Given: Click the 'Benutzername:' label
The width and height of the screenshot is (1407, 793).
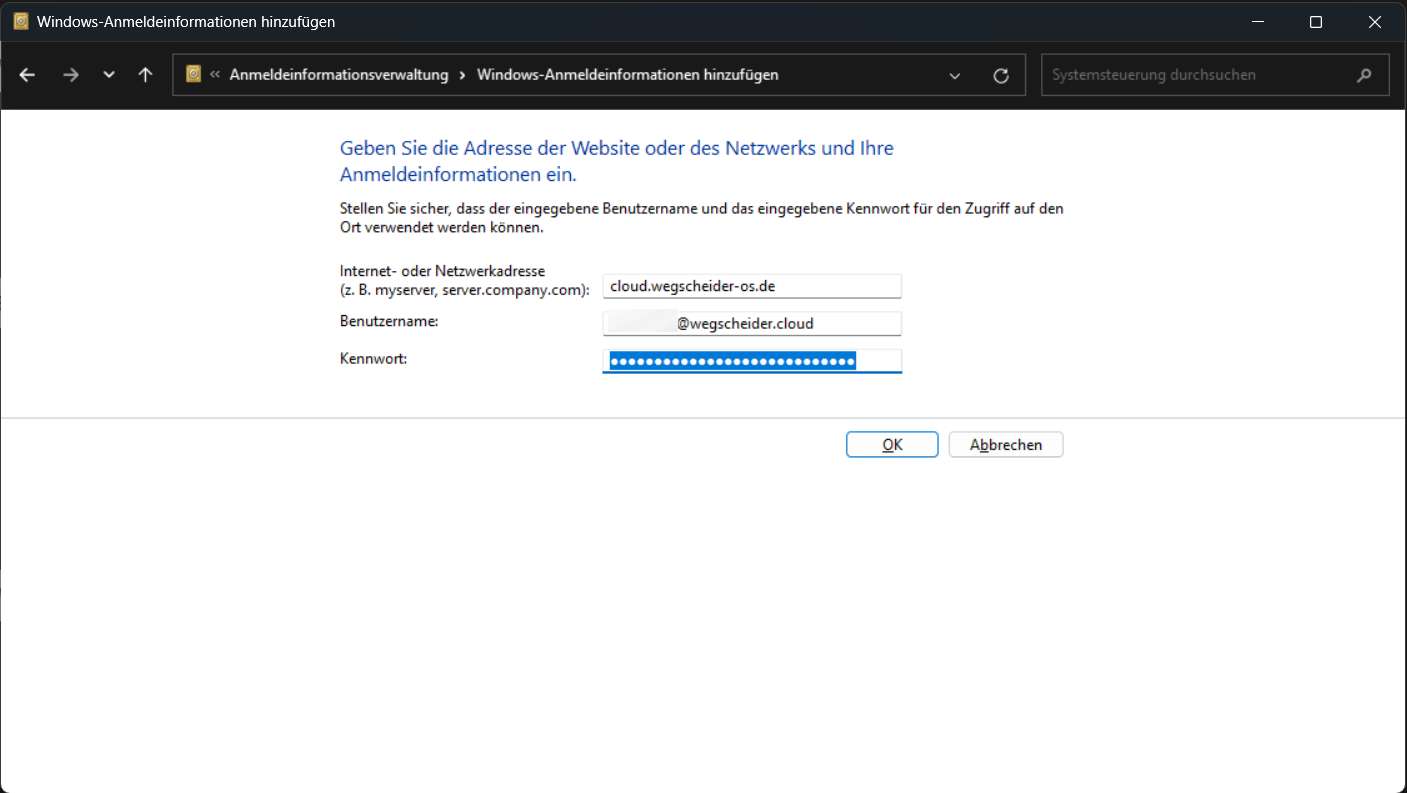Looking at the screenshot, I should [389, 321].
